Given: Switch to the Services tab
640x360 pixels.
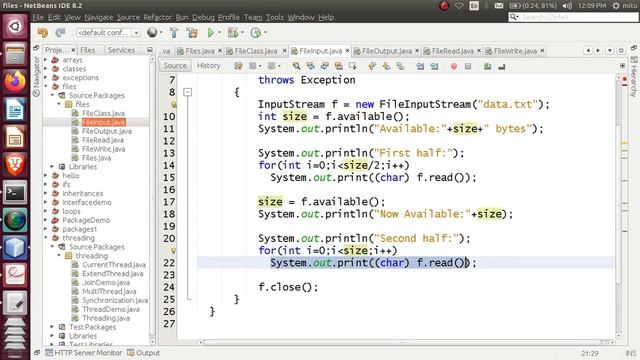Looking at the screenshot, I should [121, 50].
